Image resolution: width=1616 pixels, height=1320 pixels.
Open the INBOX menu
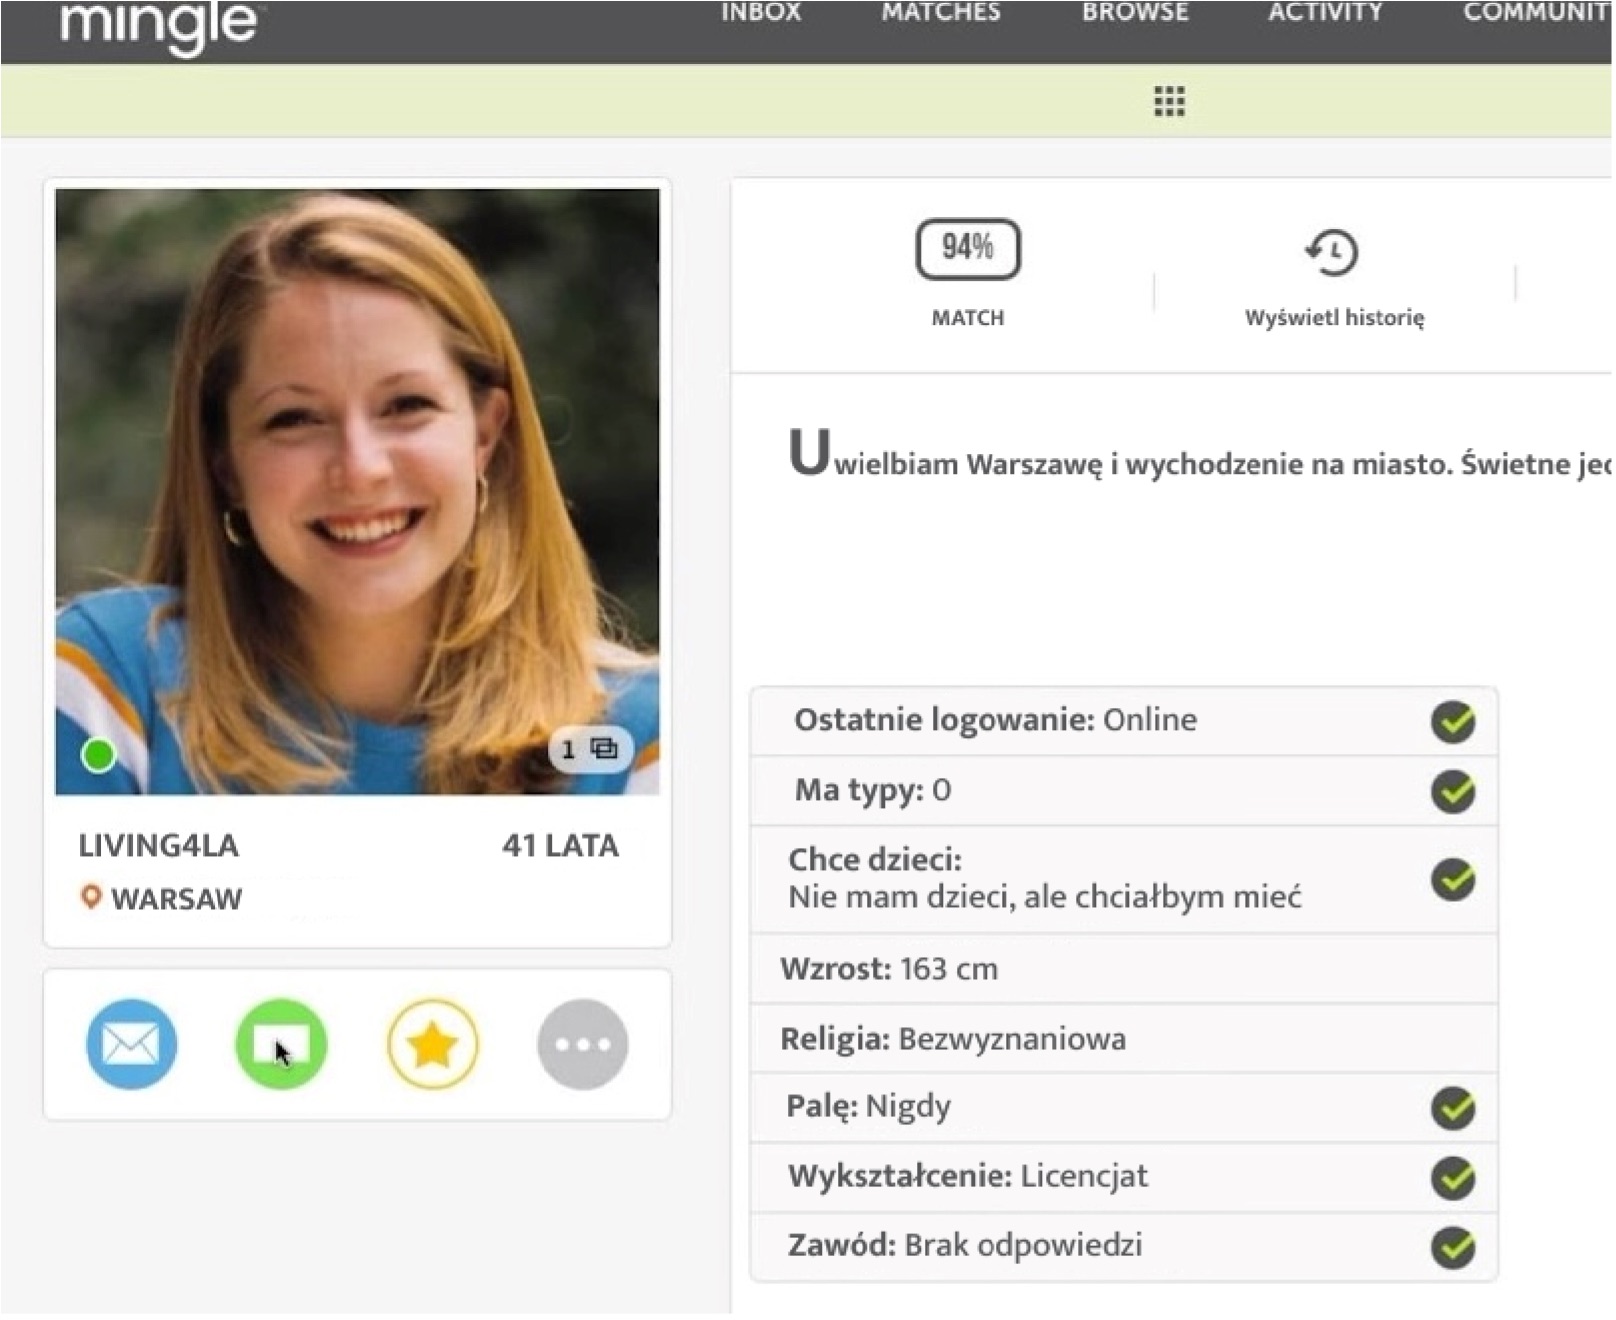click(761, 13)
